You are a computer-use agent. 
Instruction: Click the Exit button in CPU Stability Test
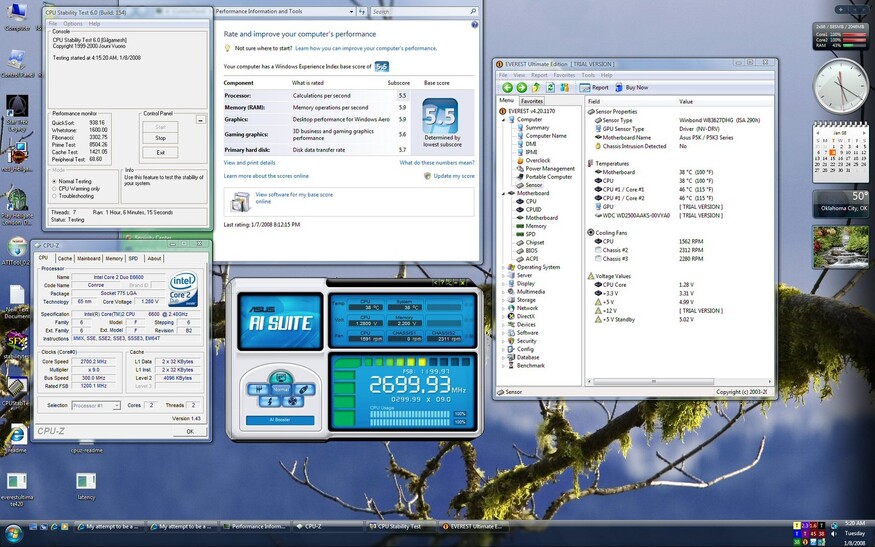[160, 152]
